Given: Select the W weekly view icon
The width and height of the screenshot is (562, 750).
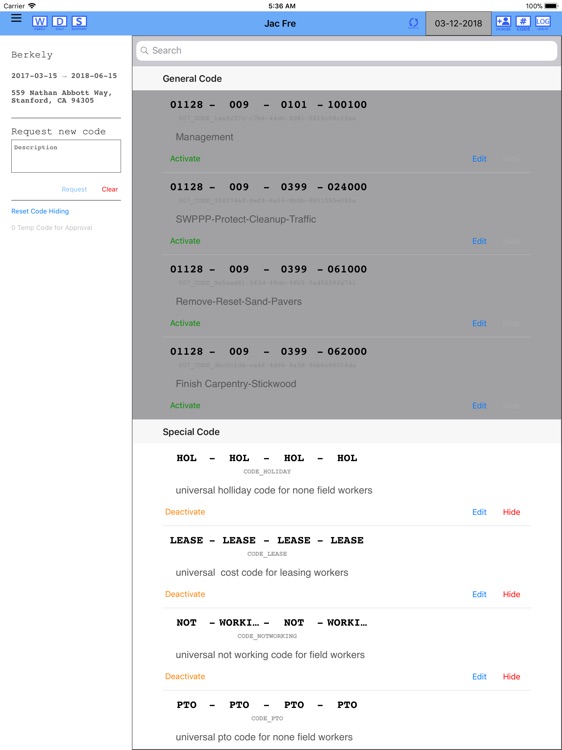Looking at the screenshot, I should pos(40,22).
